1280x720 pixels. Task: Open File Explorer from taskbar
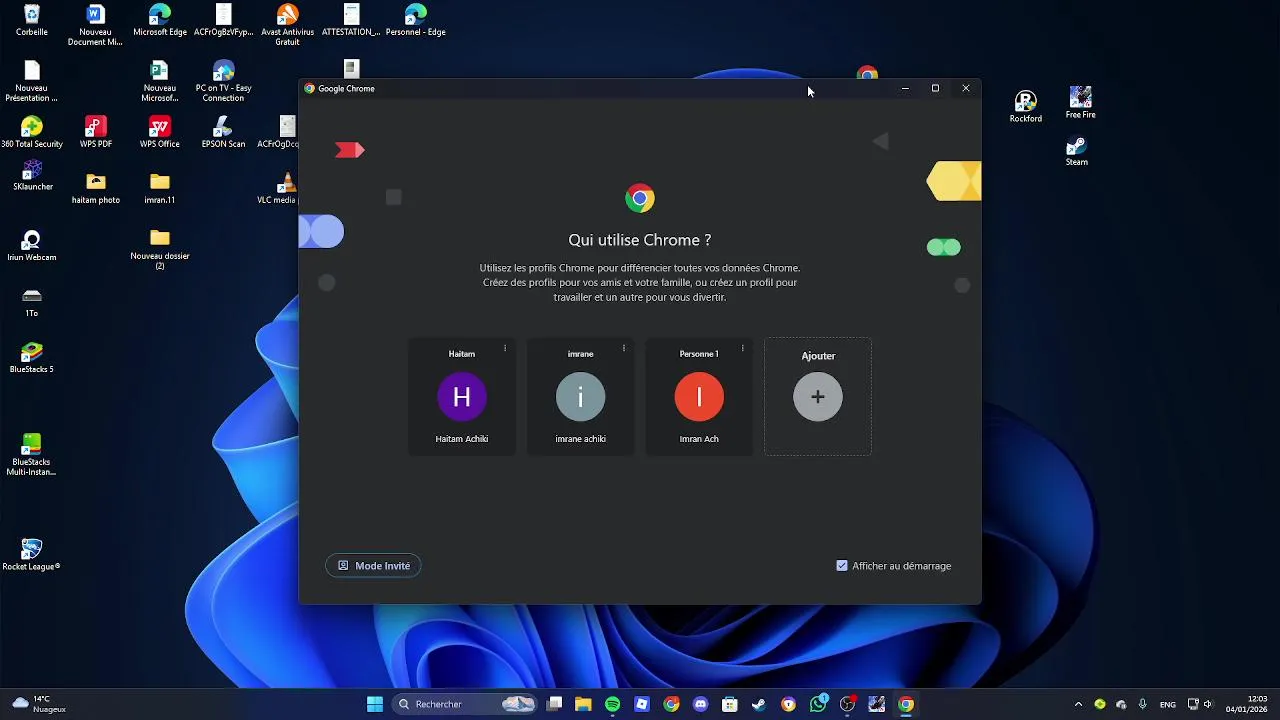583,704
